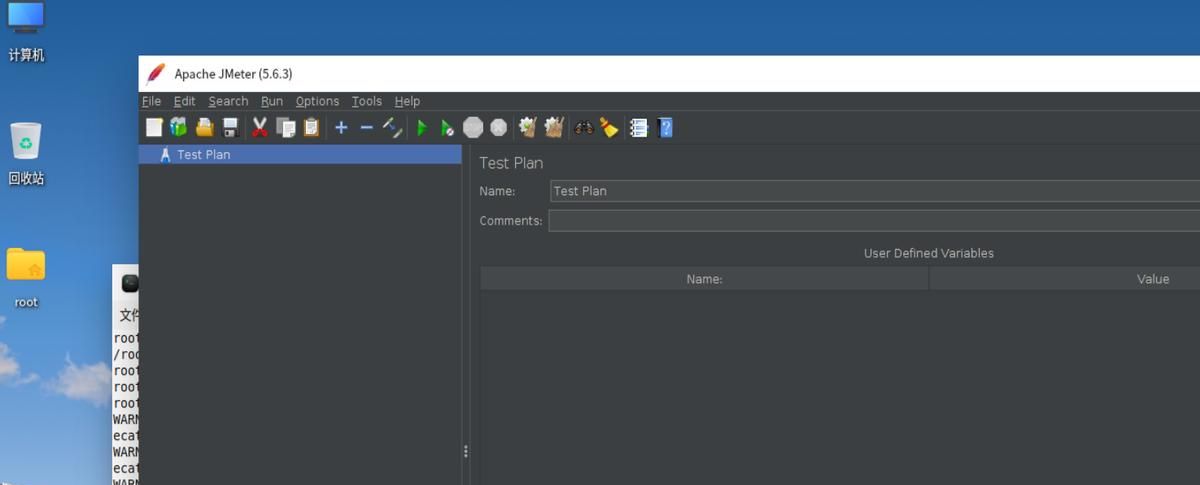Viewport: 1200px width, 485px height.
Task: Open Search binoculars icon
Action: click(583, 128)
